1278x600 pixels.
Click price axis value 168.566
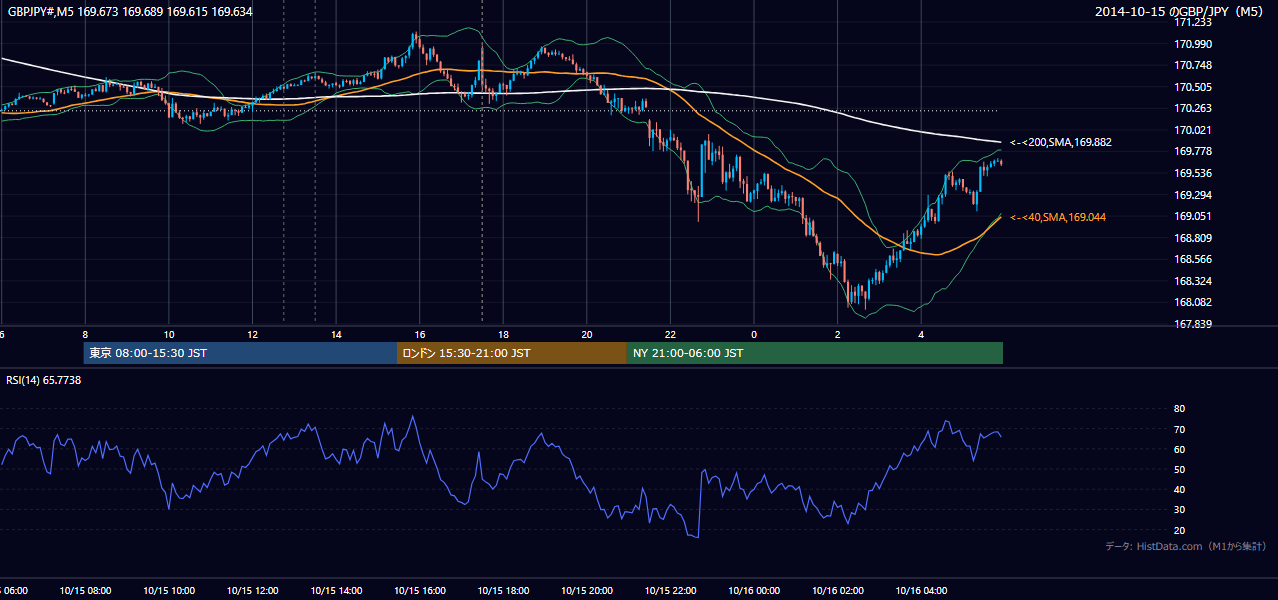pos(1193,259)
